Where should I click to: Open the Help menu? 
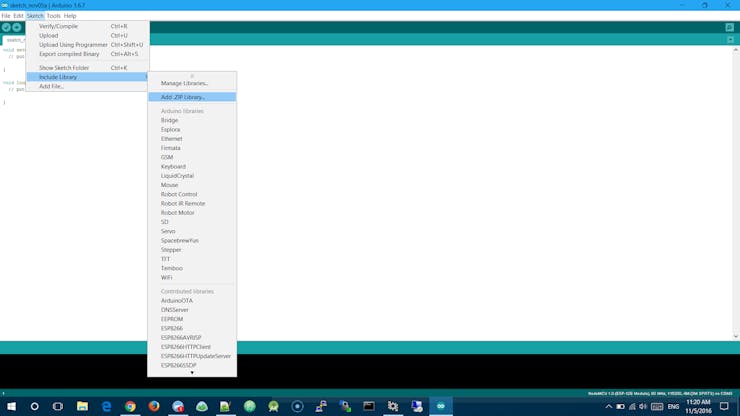pyautogui.click(x=70, y=16)
